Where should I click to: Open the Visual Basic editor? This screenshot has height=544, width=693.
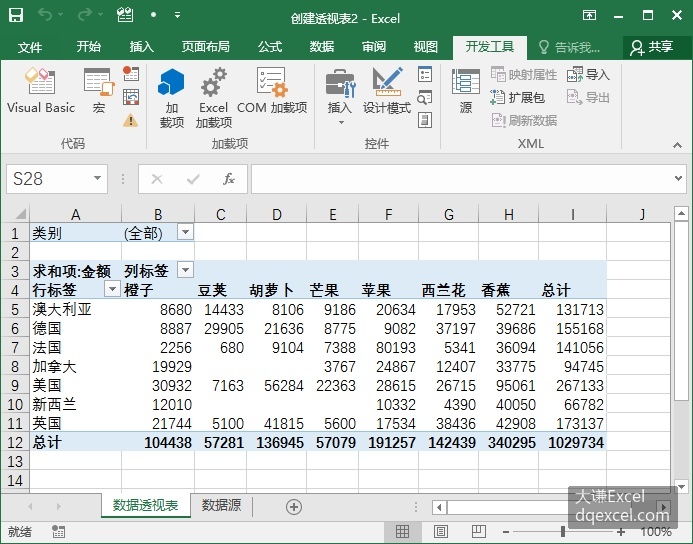click(x=41, y=91)
